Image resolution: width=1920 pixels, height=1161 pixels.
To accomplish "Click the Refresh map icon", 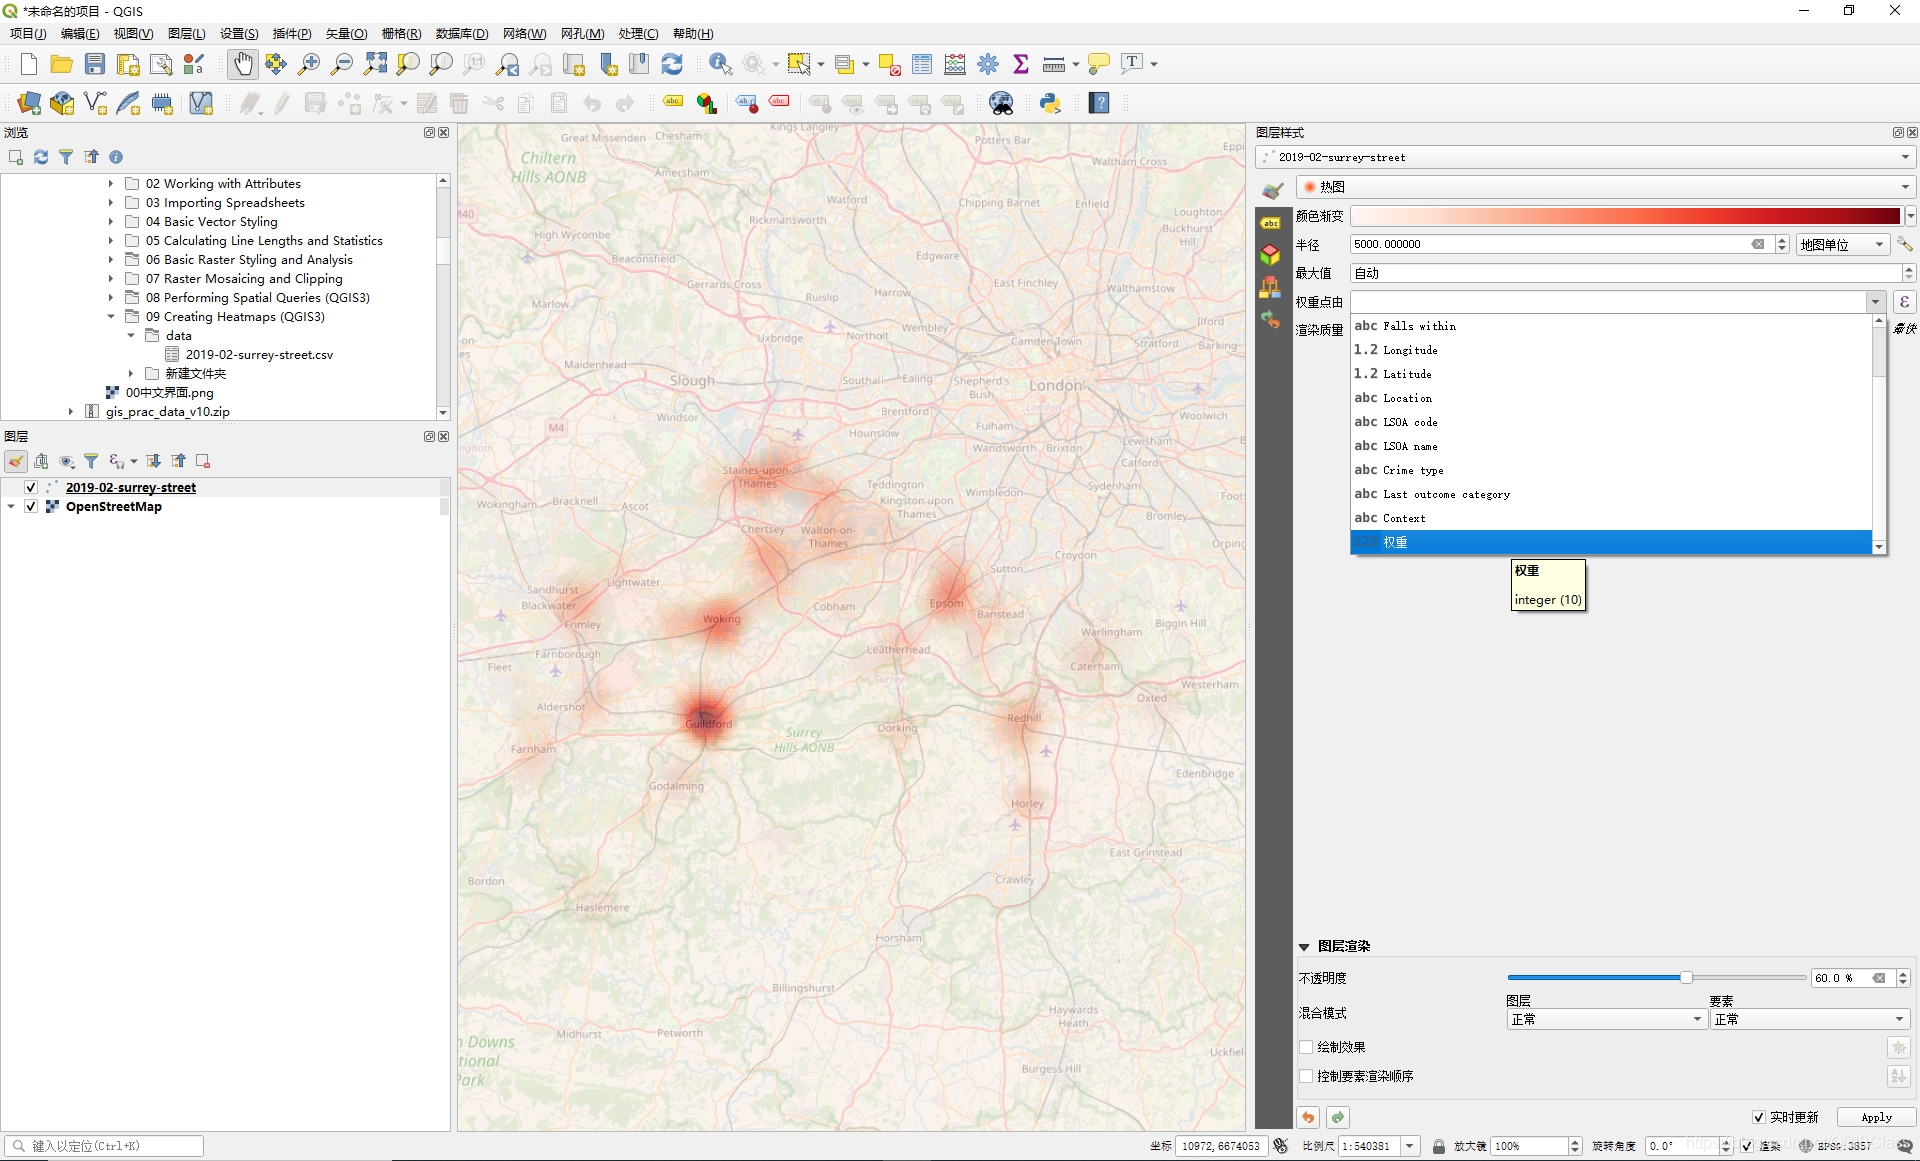I will [x=672, y=64].
